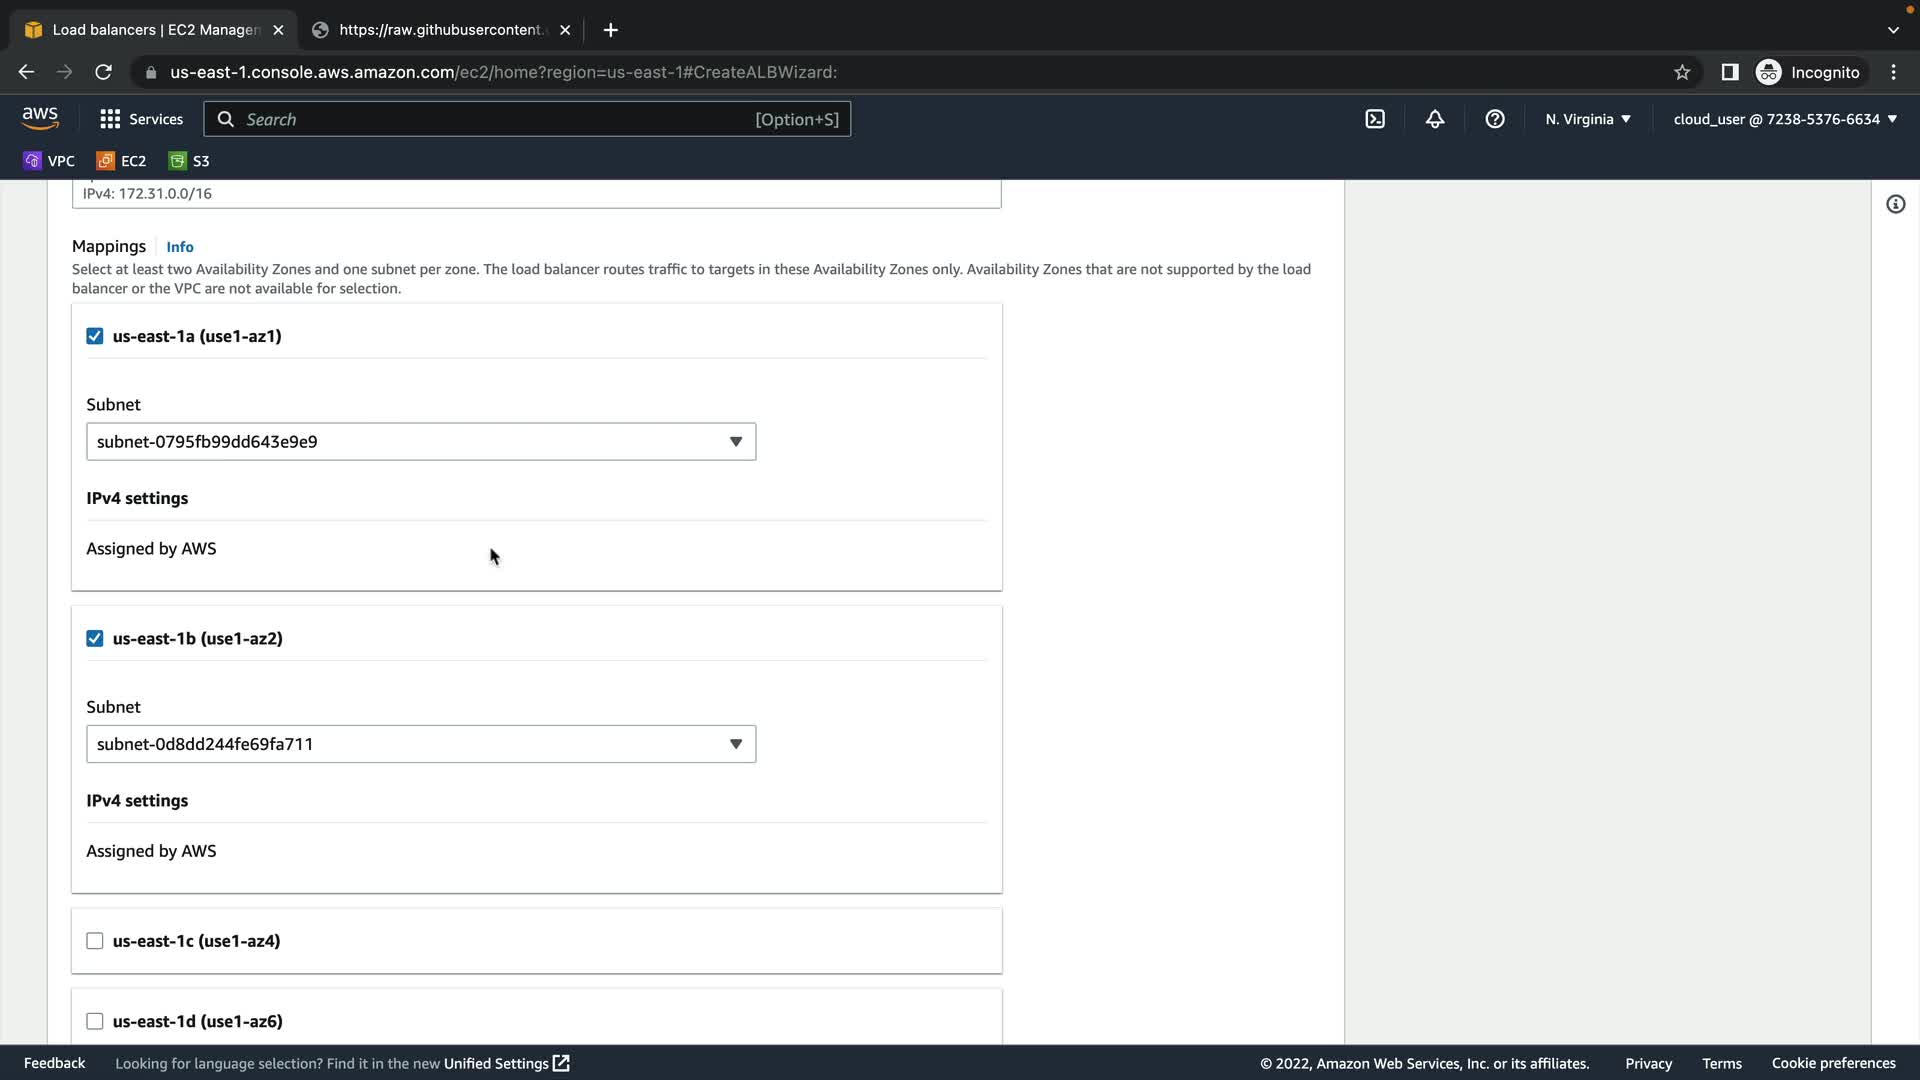
Task: Click the help question mark icon
Action: [1495, 119]
